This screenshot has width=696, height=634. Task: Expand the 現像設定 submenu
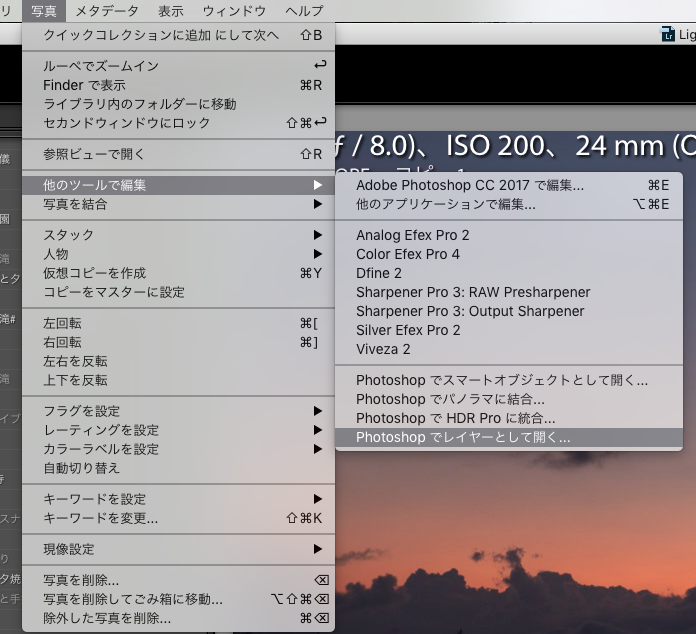click(x=178, y=549)
